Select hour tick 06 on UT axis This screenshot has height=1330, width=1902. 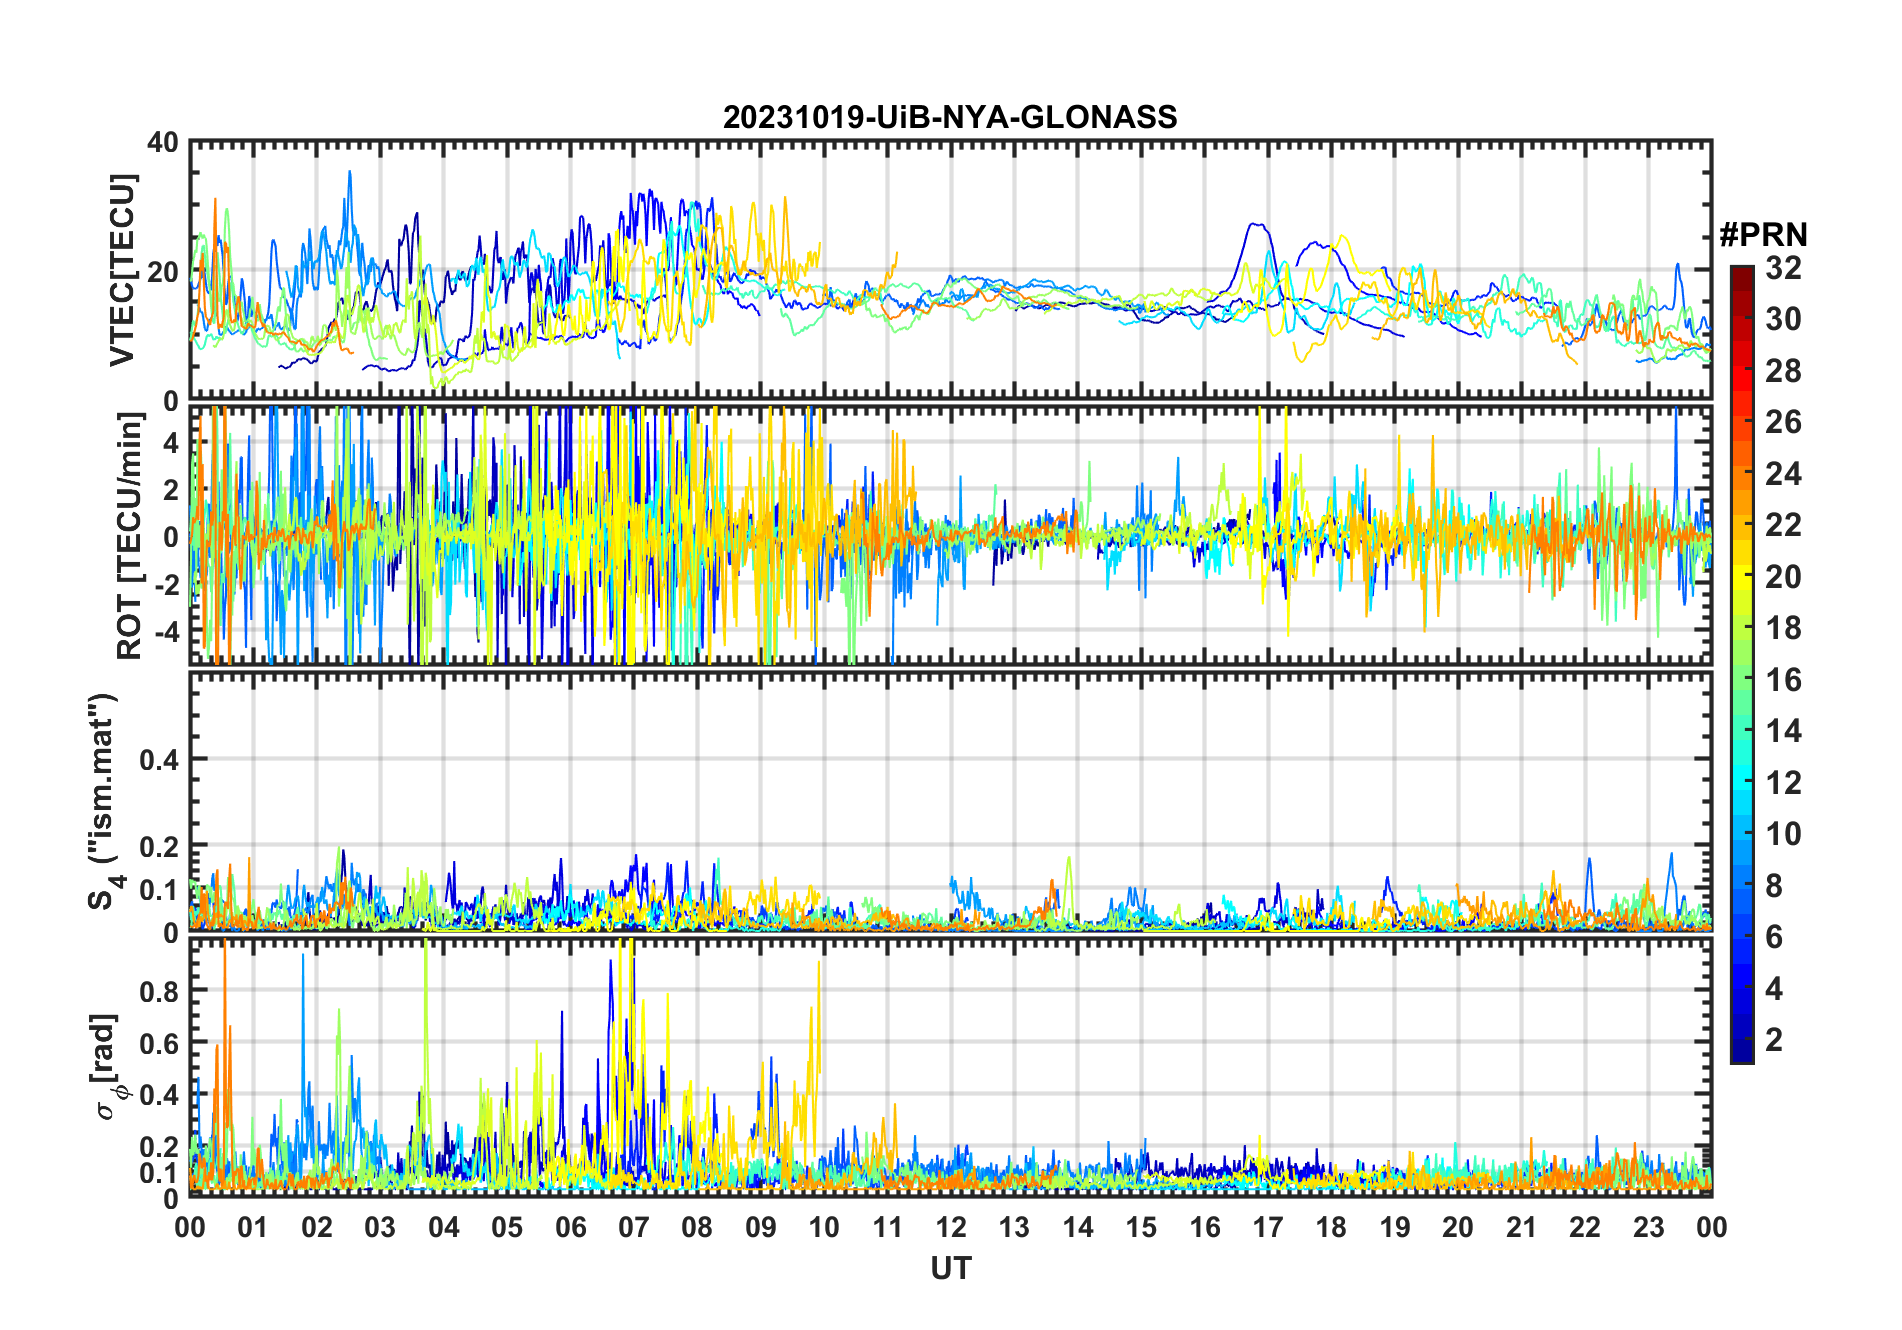tap(571, 1227)
